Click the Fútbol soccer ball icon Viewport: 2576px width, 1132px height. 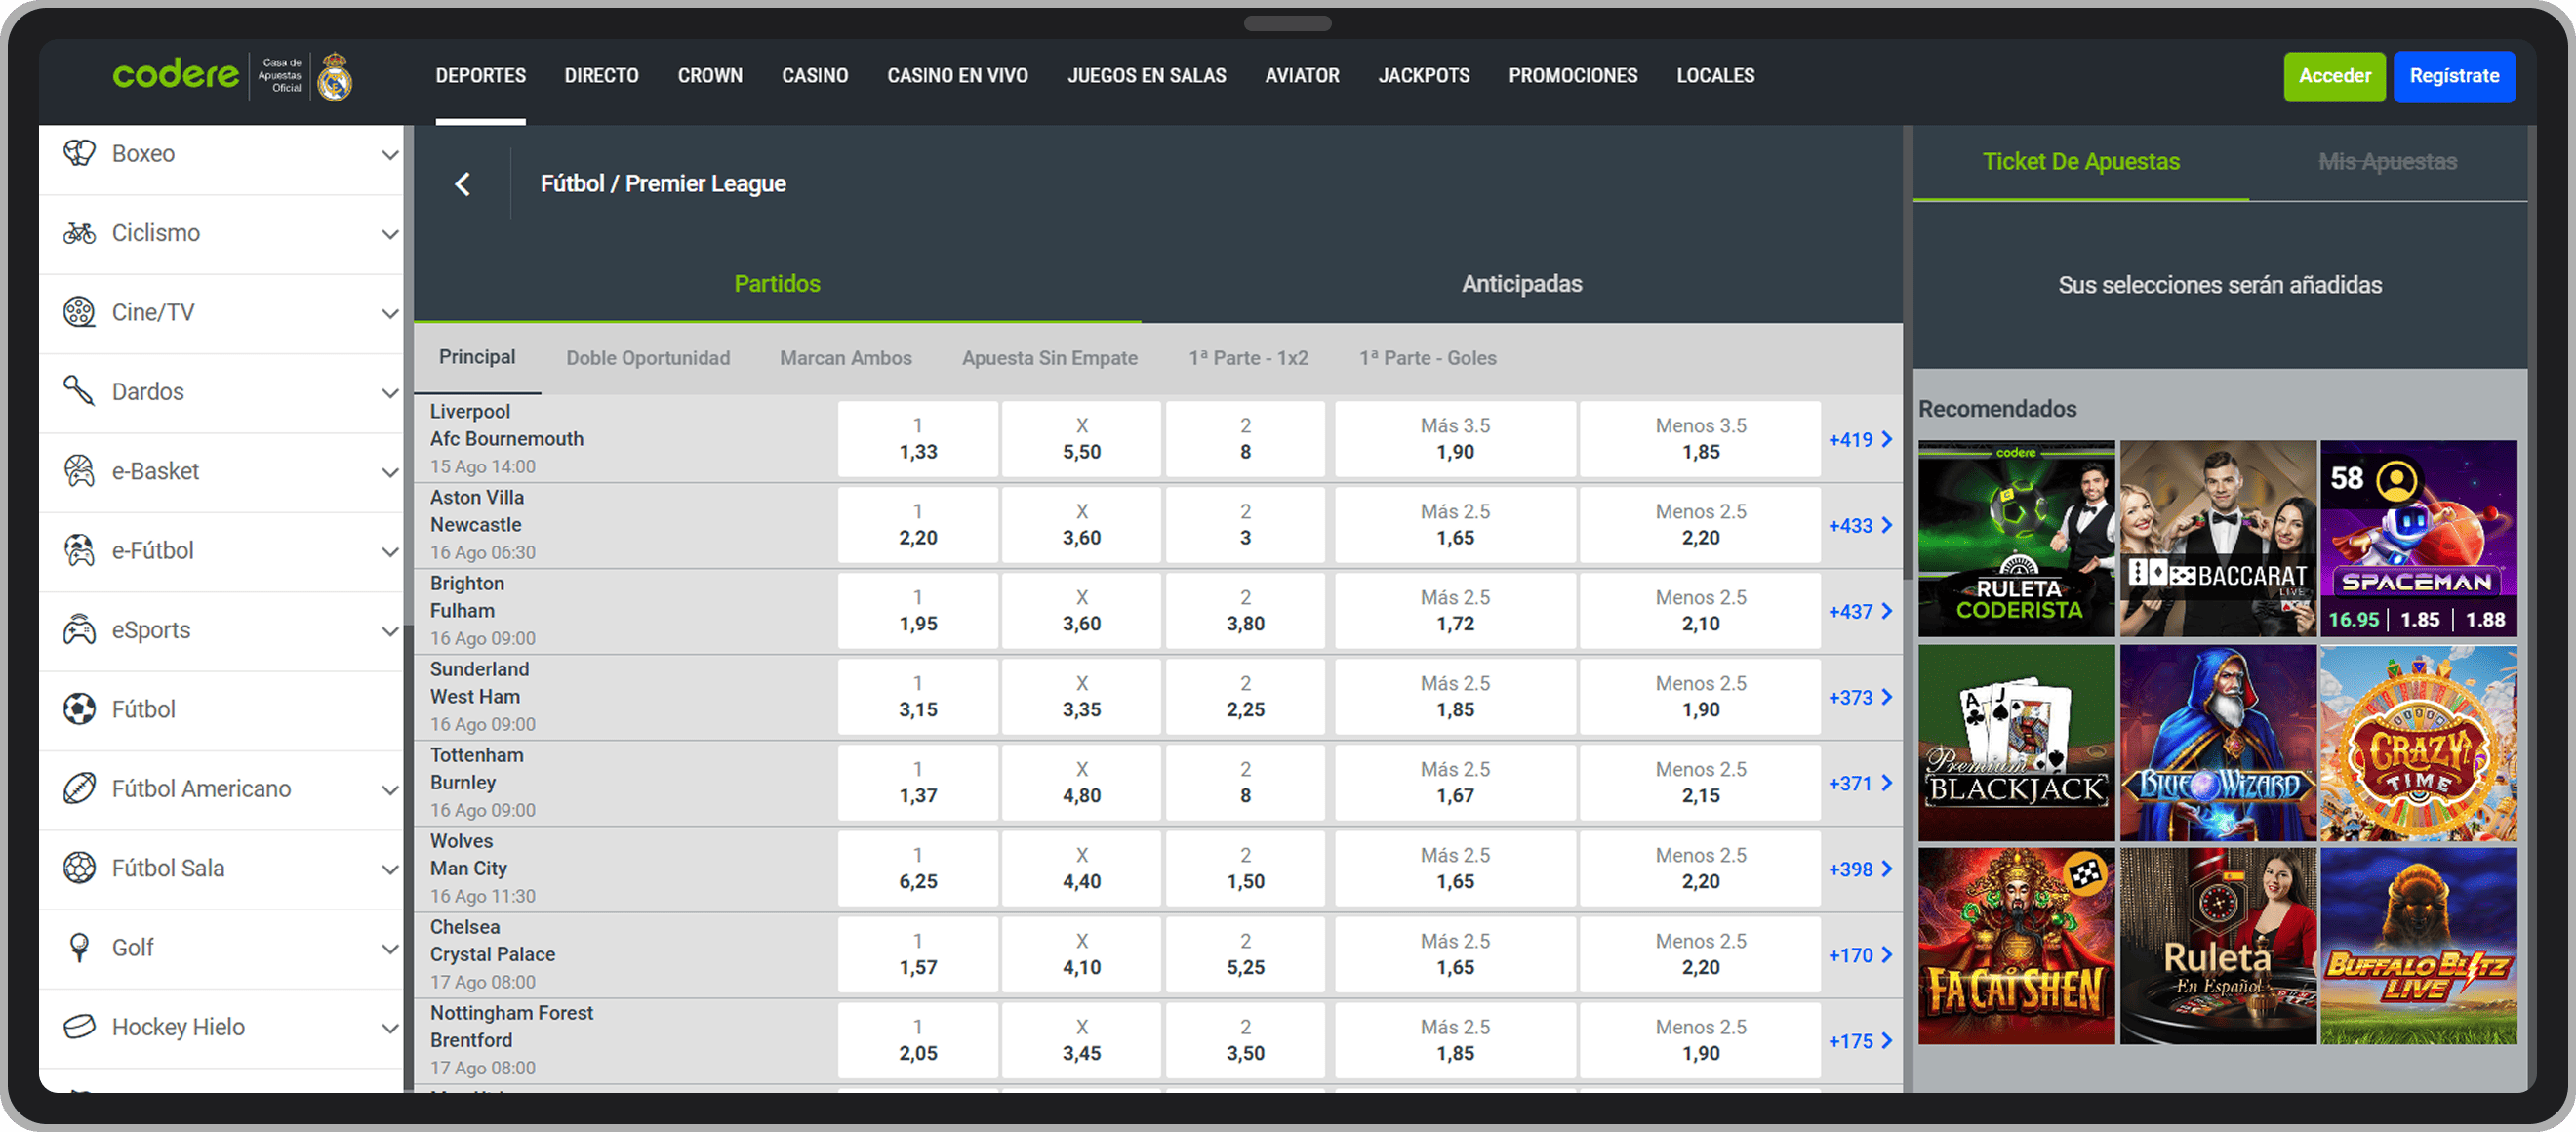[x=79, y=709]
